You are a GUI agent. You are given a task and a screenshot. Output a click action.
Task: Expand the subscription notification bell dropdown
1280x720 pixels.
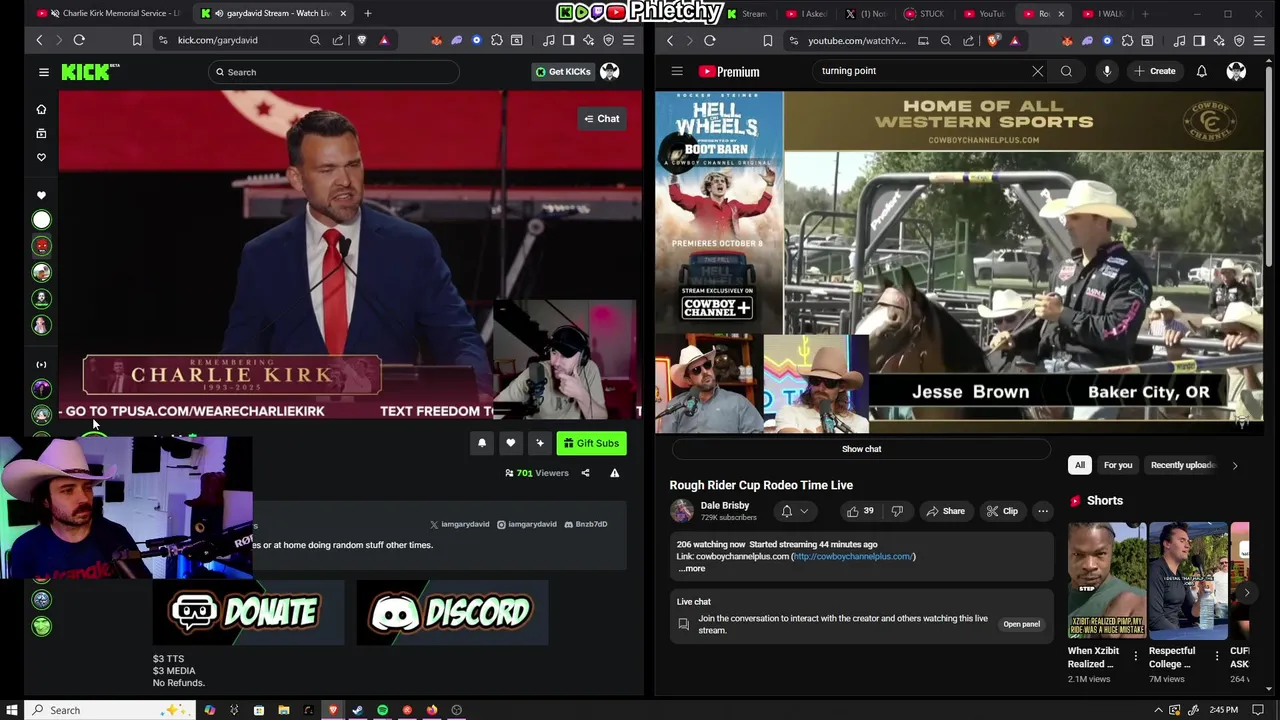[795, 511]
